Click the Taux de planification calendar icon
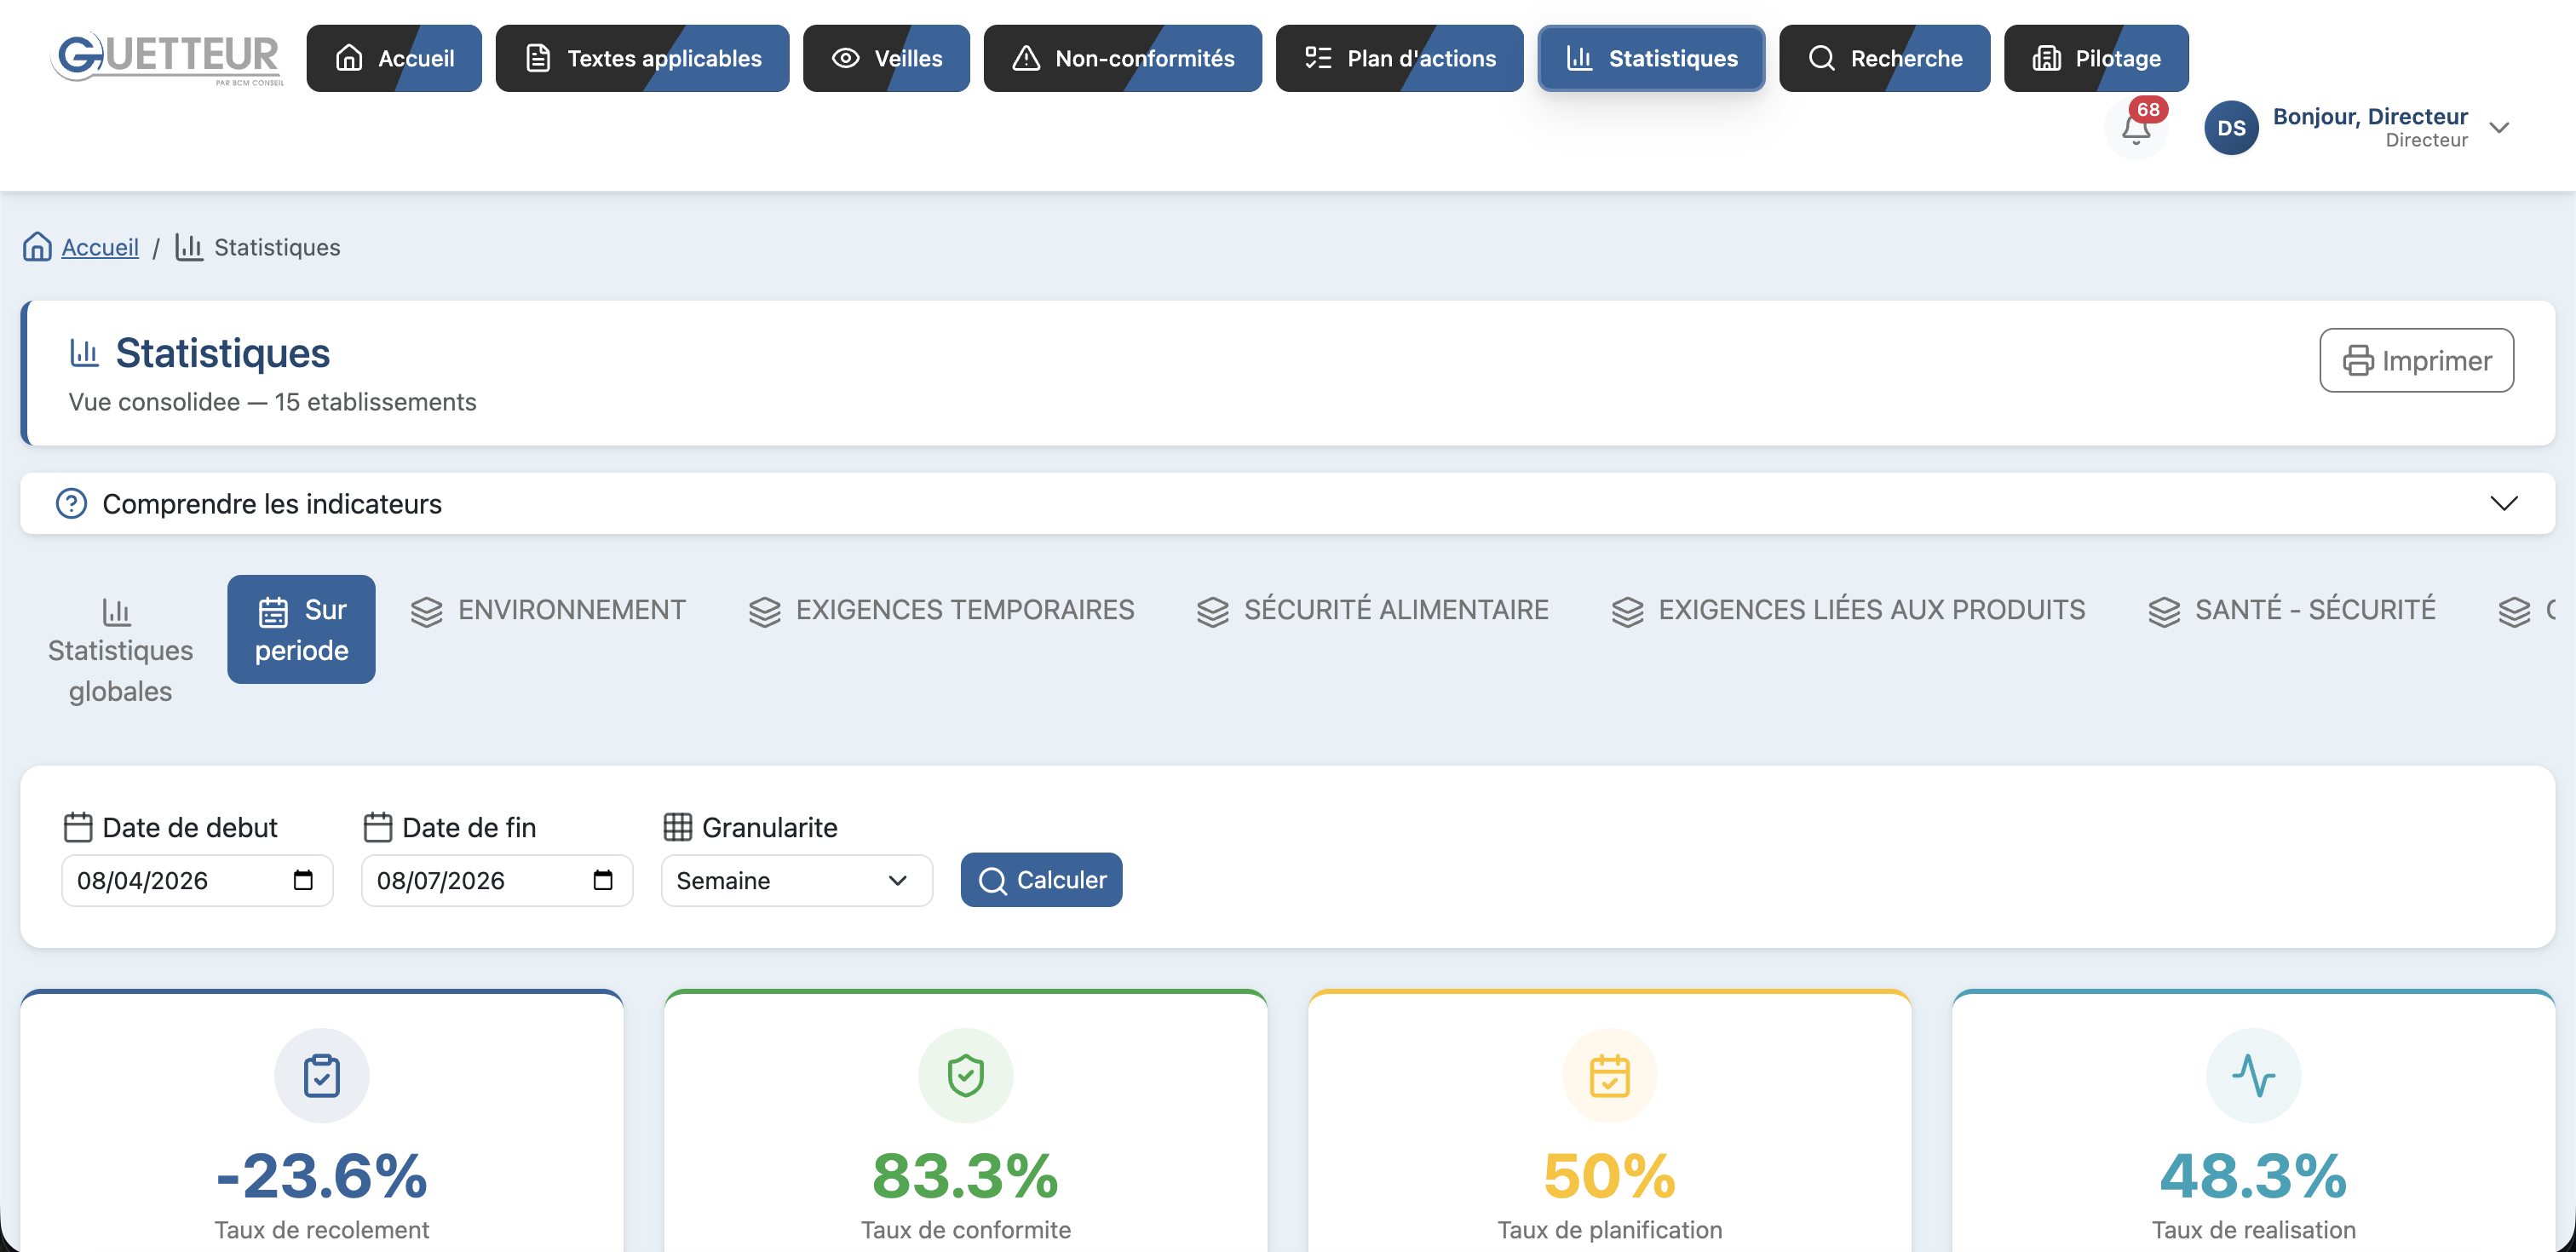 1610,1076
